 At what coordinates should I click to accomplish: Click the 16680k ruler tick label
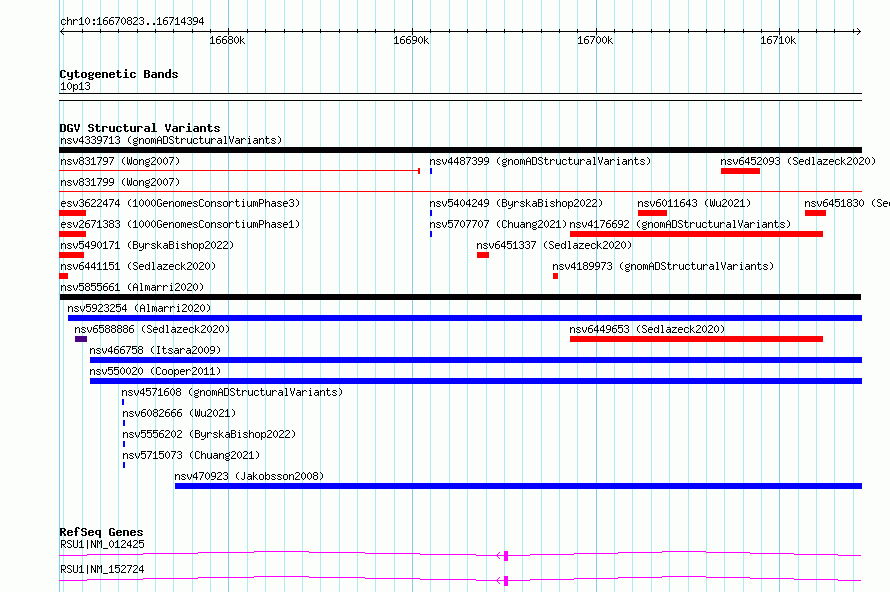[227, 40]
